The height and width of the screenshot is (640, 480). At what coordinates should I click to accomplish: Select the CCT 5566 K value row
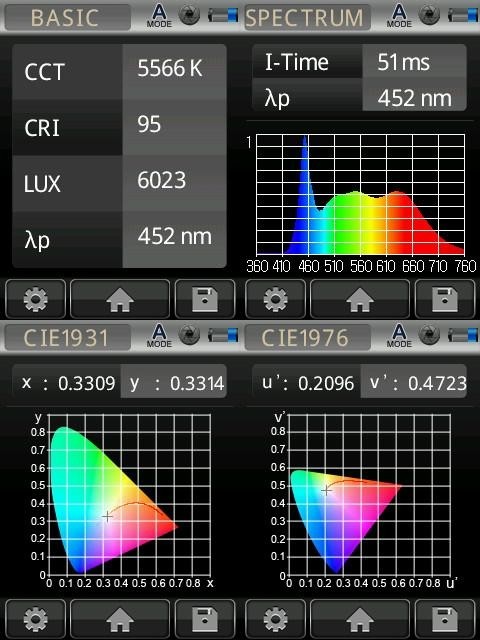pos(119,72)
